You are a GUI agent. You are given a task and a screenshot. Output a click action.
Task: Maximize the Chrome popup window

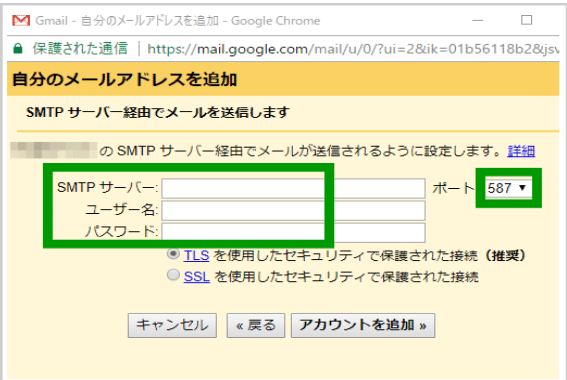[x=526, y=20]
